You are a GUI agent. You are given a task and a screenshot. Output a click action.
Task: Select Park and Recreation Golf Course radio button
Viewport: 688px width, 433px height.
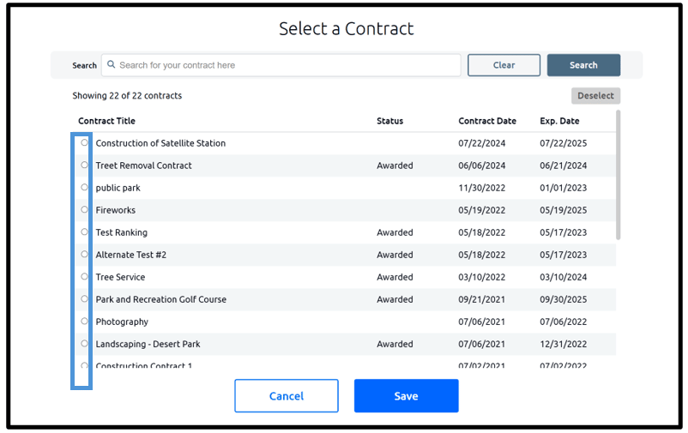pyautogui.click(x=84, y=299)
